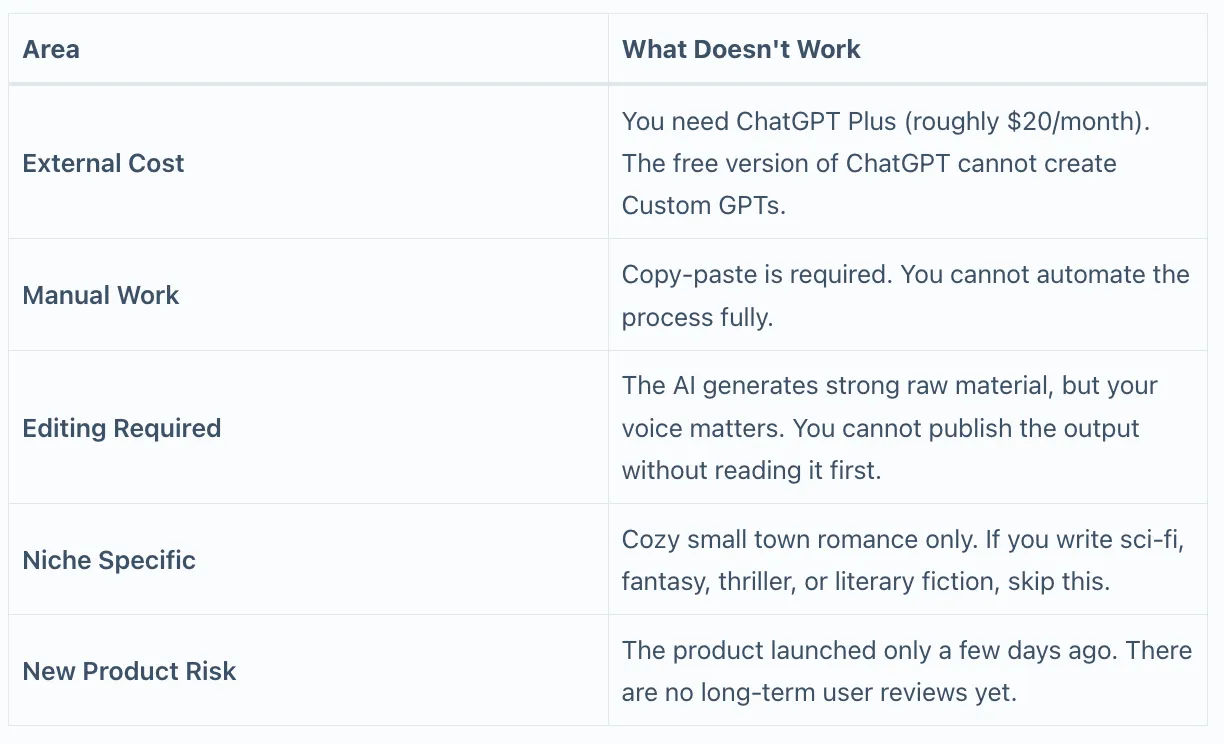Click the word "sci-fi" in Niche row
The width and height of the screenshot is (1224, 744).
1155,540
